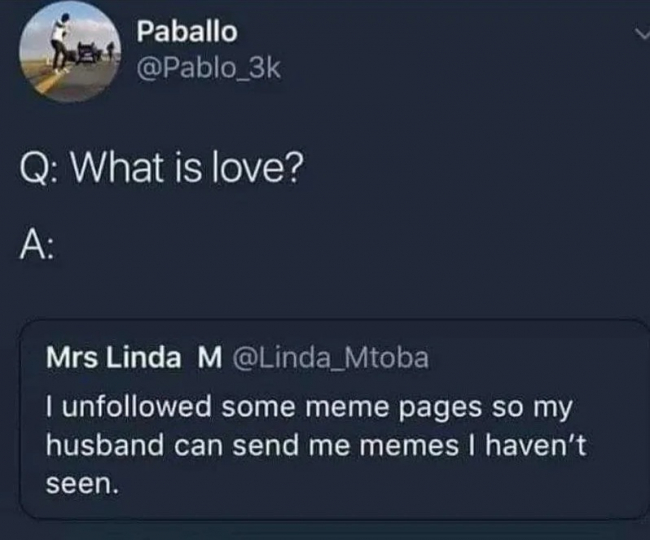The image size is (650, 540).
Task: Click the word 'unfollowed' in quoted tweet
Action: pos(137,407)
